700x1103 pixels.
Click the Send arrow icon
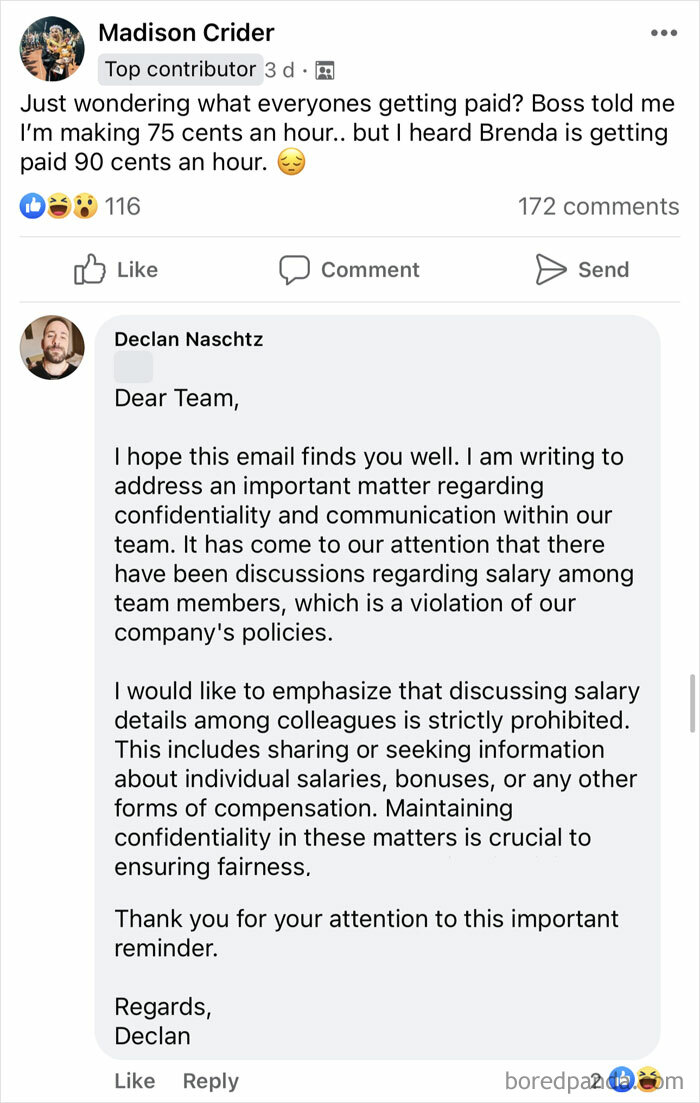click(551, 269)
